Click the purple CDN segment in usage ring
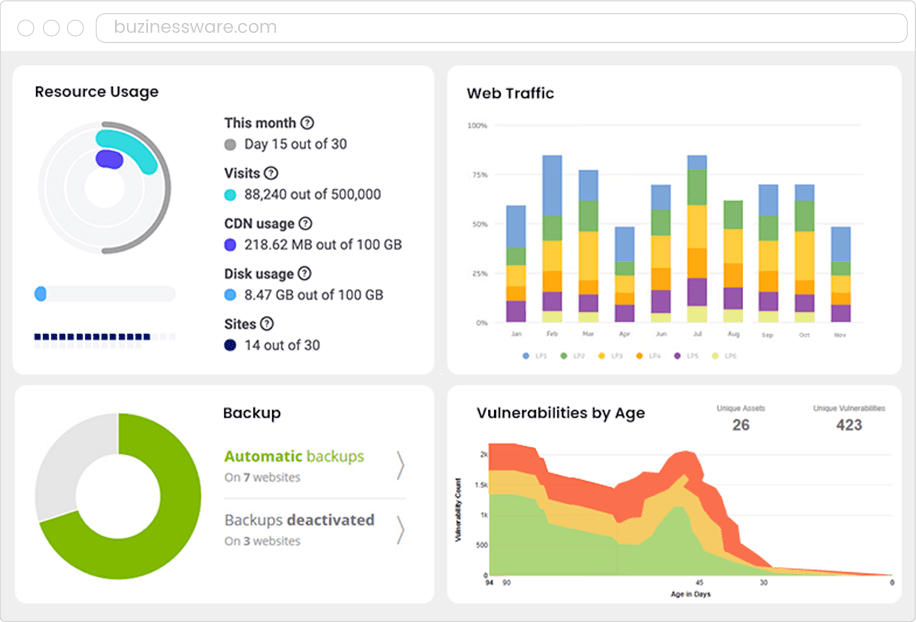Screen dimensions: 916x622 109,159
